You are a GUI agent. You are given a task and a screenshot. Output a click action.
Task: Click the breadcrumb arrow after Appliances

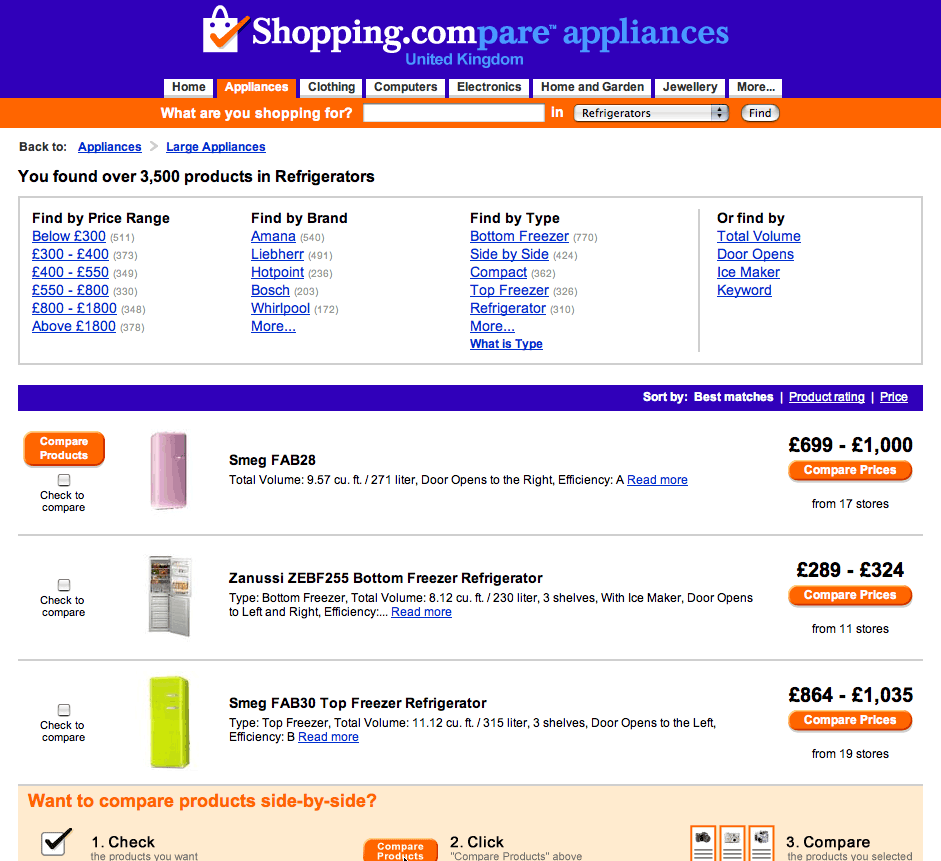(154, 146)
